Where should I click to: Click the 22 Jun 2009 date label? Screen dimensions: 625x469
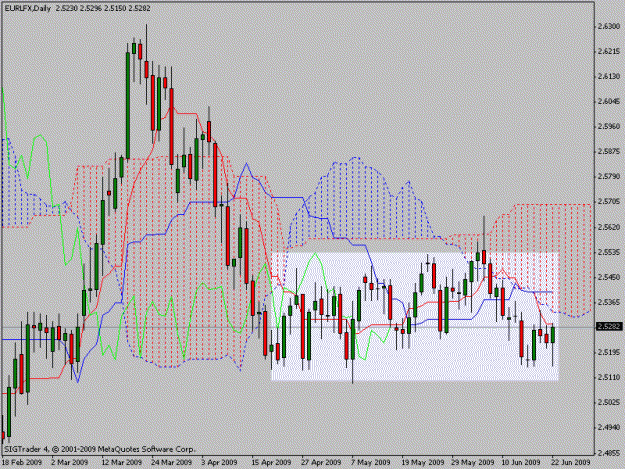tap(571, 463)
